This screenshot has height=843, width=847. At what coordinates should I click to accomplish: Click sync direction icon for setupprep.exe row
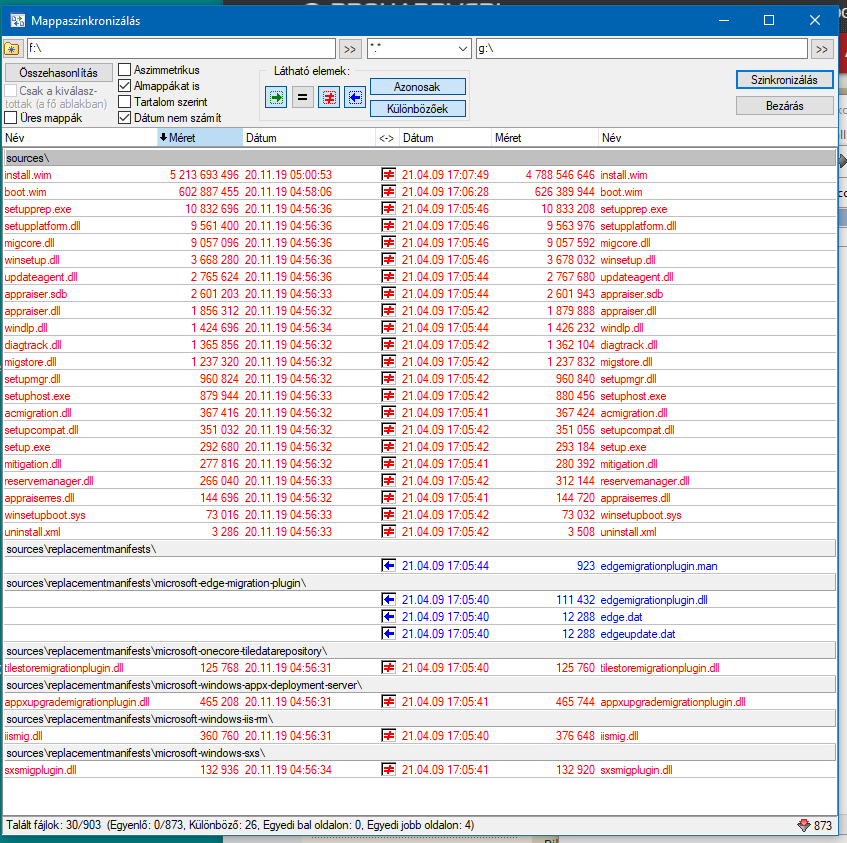point(388,208)
